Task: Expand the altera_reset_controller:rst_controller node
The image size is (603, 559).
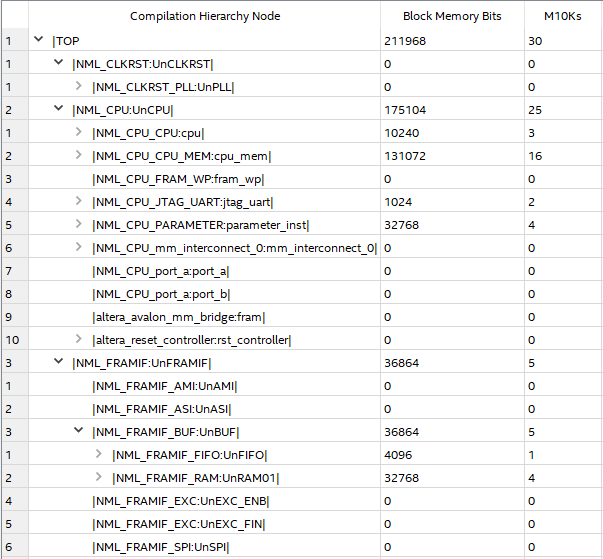Action: [78, 339]
